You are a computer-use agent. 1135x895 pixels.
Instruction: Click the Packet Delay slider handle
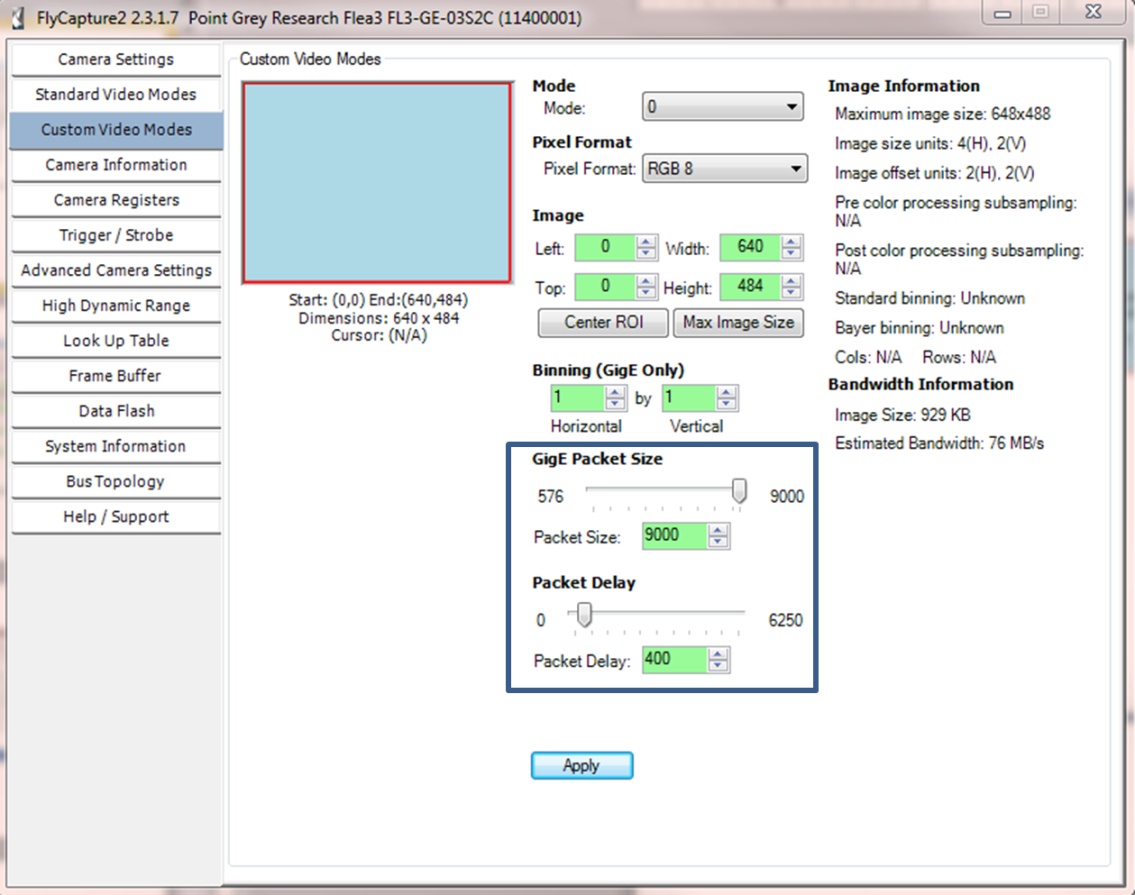(x=584, y=615)
